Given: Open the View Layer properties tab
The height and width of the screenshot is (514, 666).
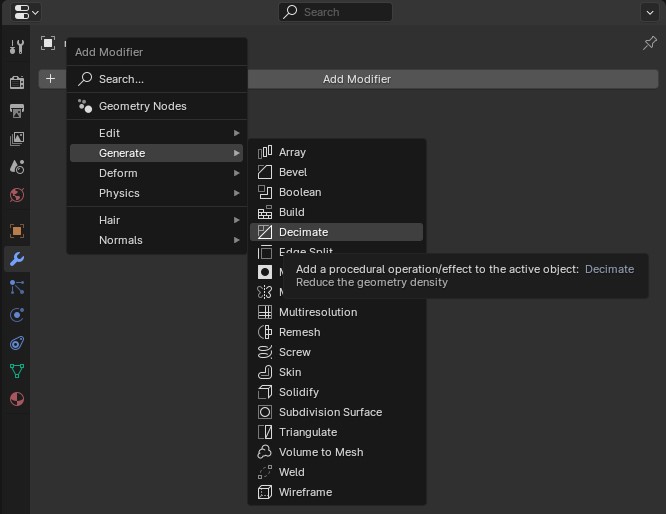Looking at the screenshot, I should [17, 138].
